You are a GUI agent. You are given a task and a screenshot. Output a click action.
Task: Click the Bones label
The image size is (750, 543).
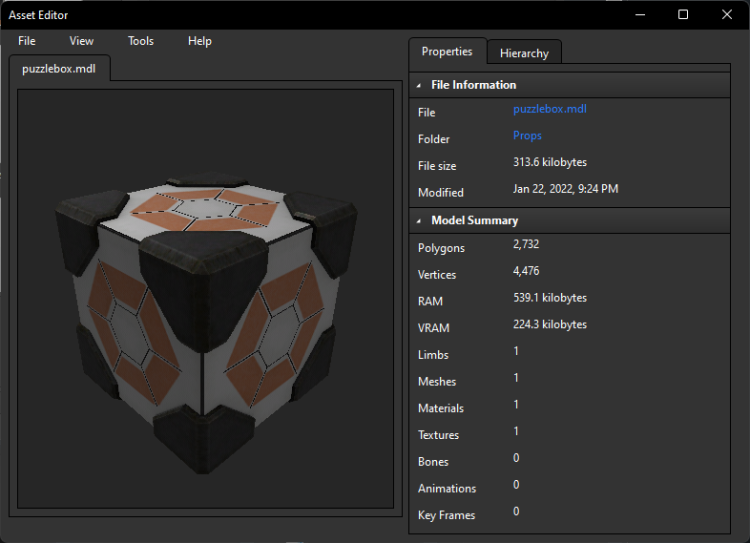click(x=433, y=462)
